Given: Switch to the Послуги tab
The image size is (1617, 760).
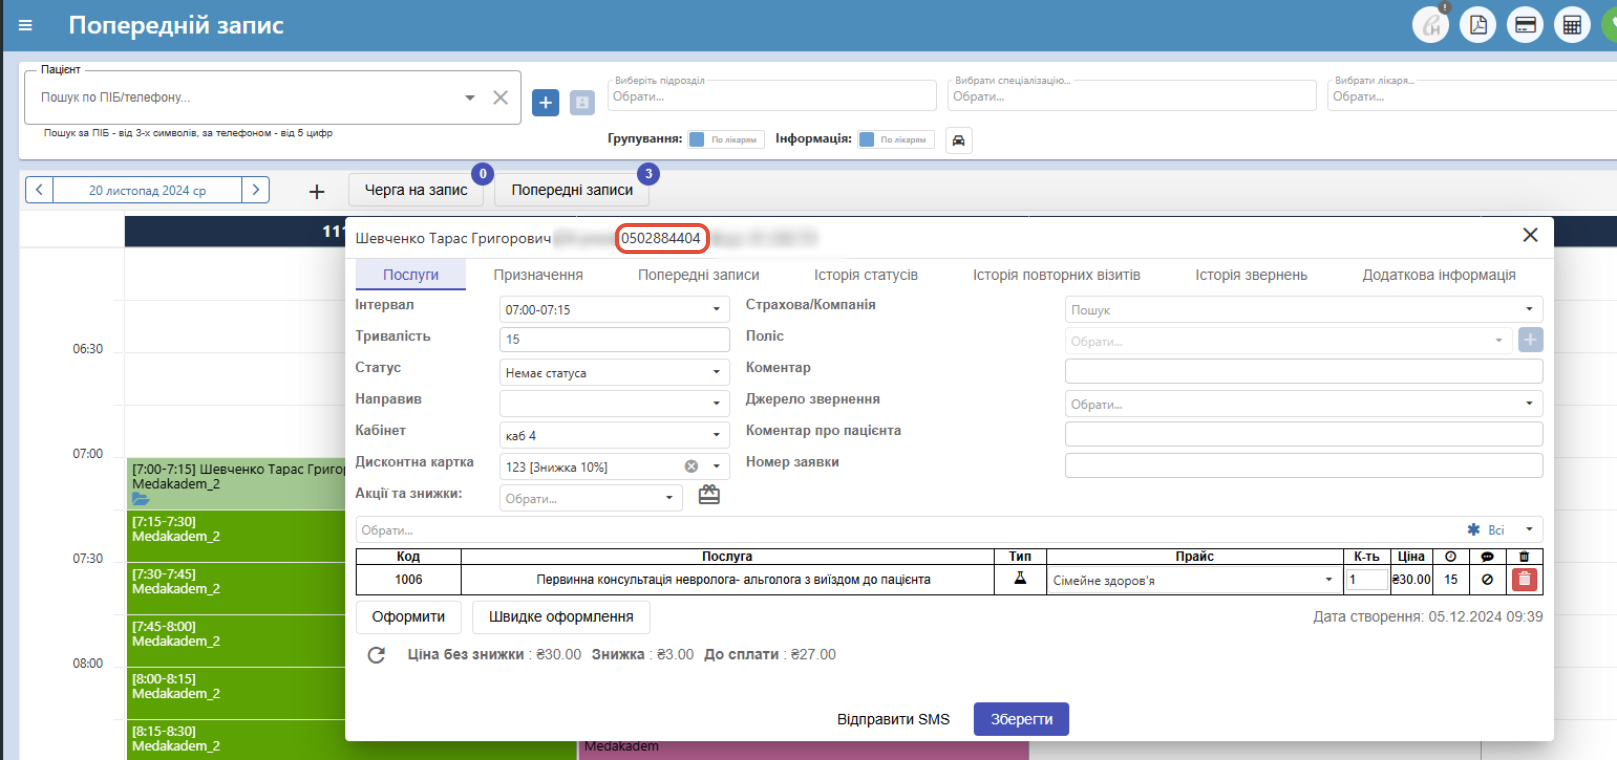Looking at the screenshot, I should (411, 275).
